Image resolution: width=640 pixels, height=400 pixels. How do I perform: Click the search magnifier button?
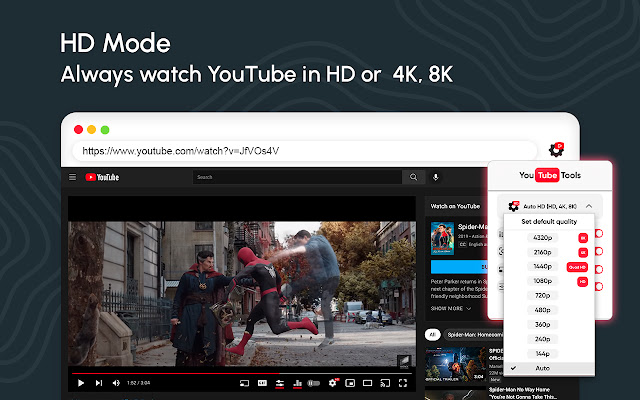click(x=413, y=177)
